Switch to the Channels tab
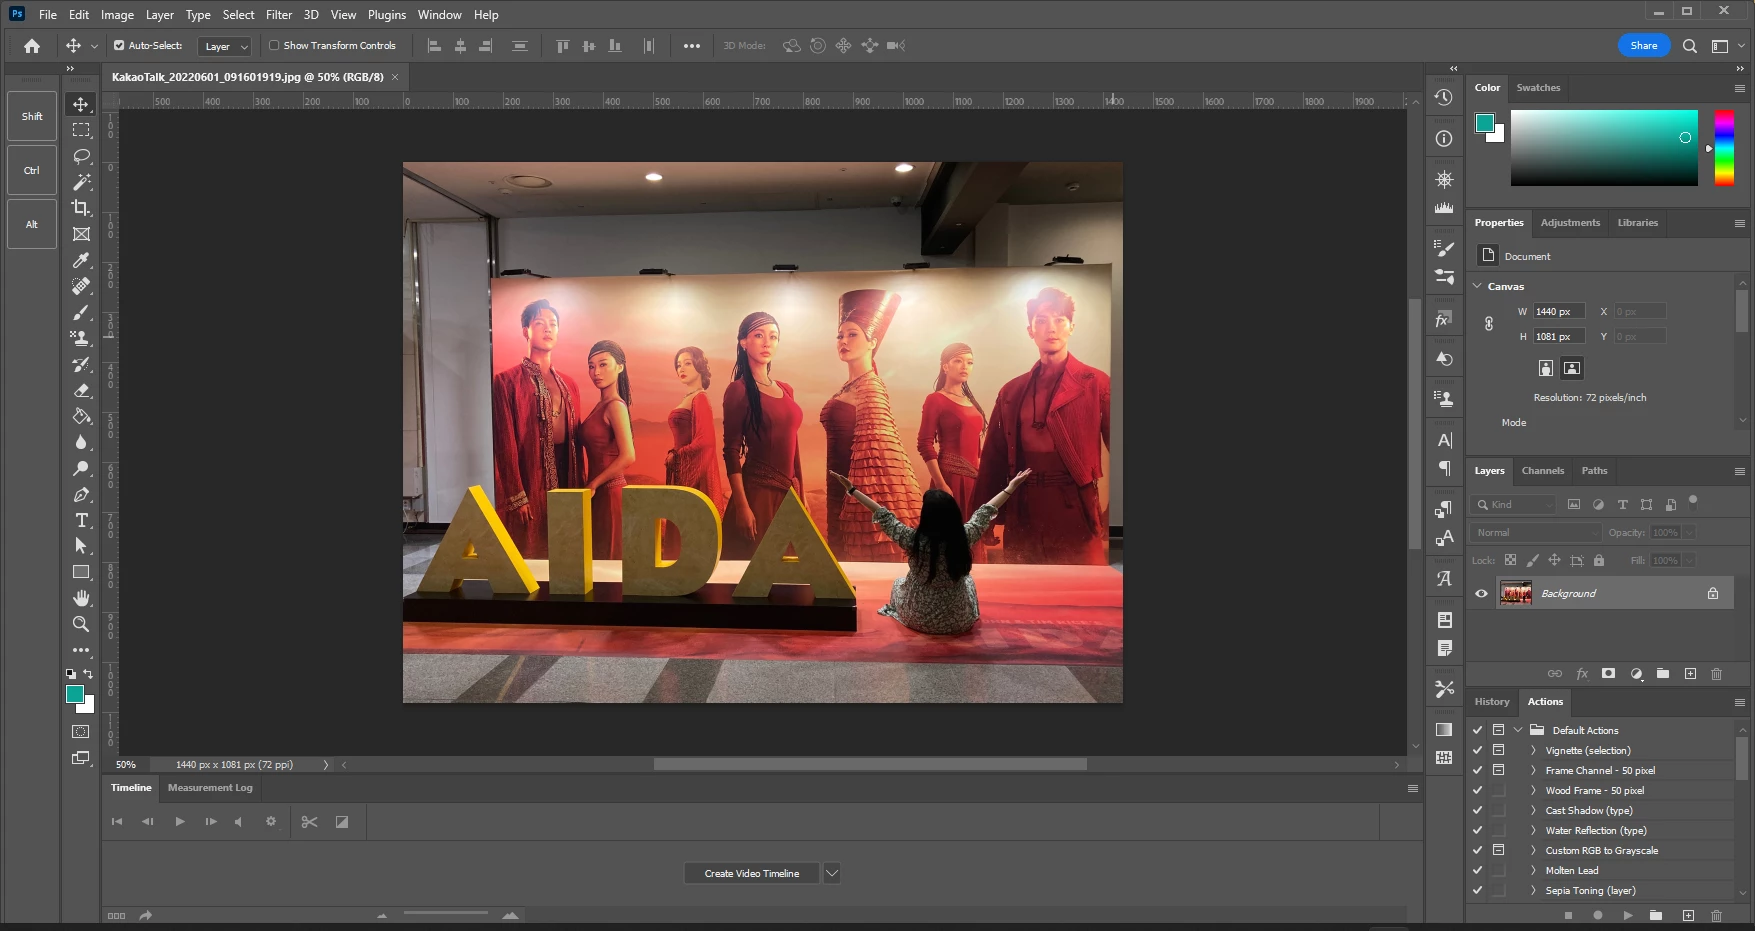Screen dimensions: 1755x931 click(x=1542, y=471)
